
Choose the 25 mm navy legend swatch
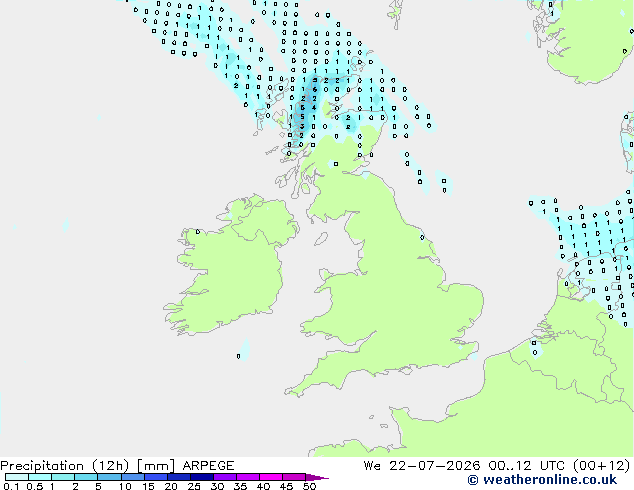point(202,477)
